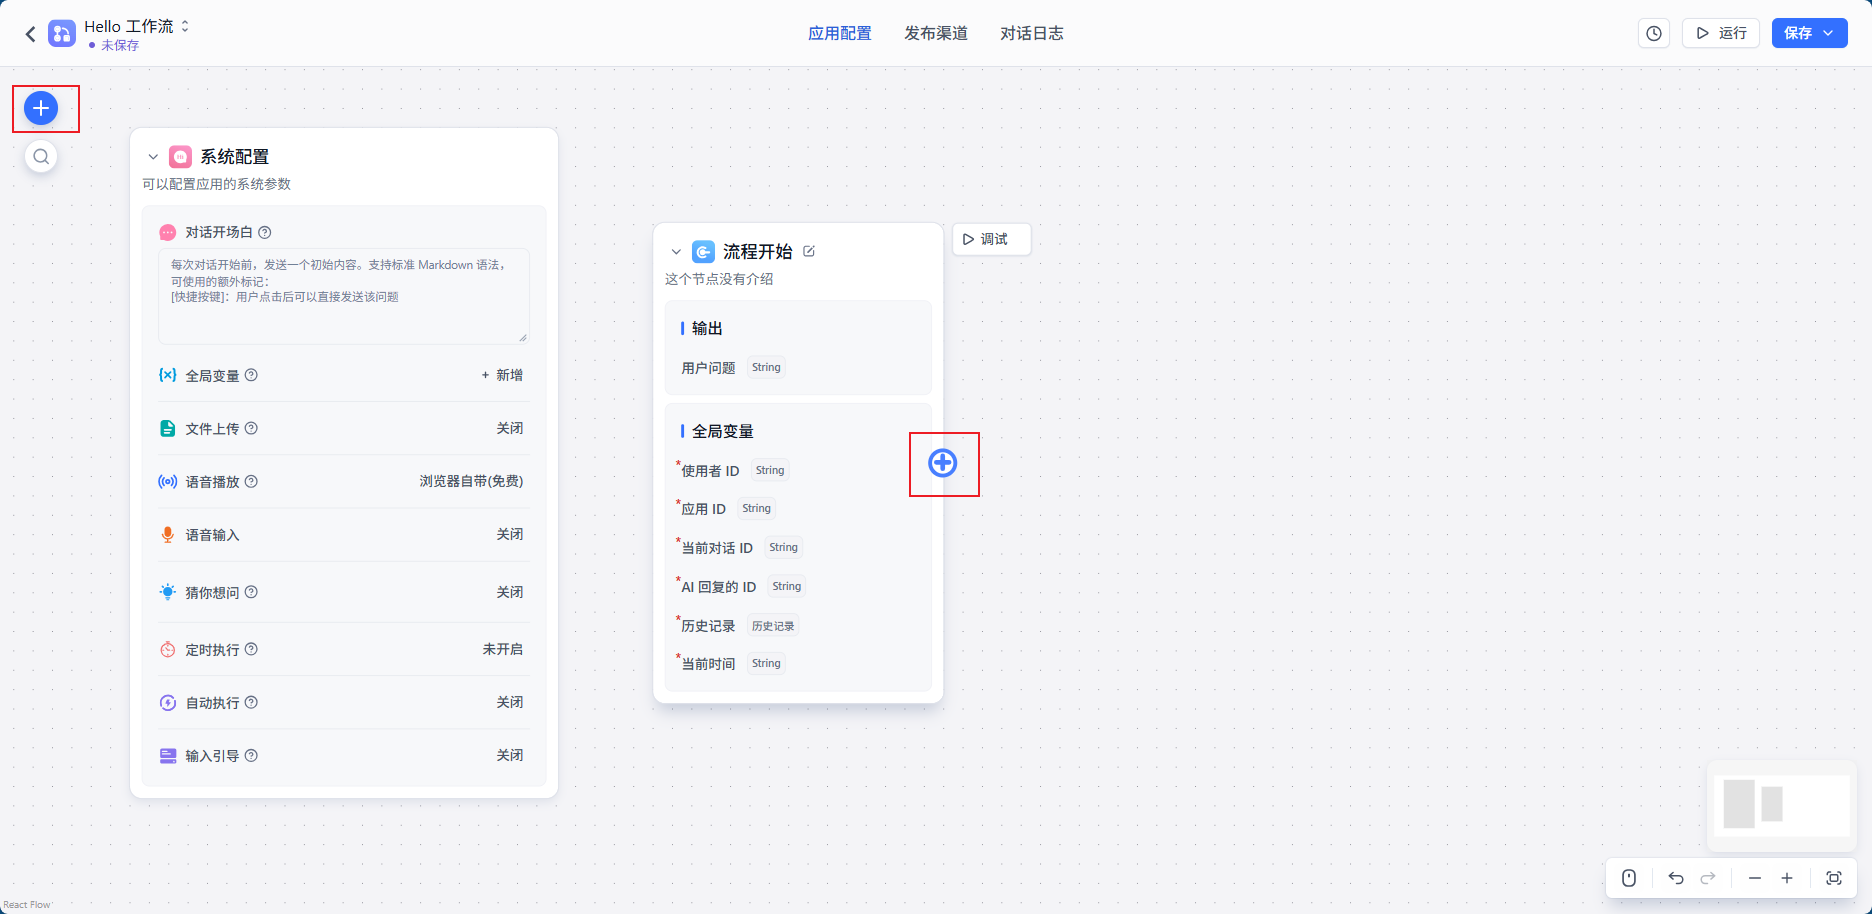1872x914 pixels.
Task: Click fit view icon in bottom toolbar
Action: click(x=1833, y=878)
